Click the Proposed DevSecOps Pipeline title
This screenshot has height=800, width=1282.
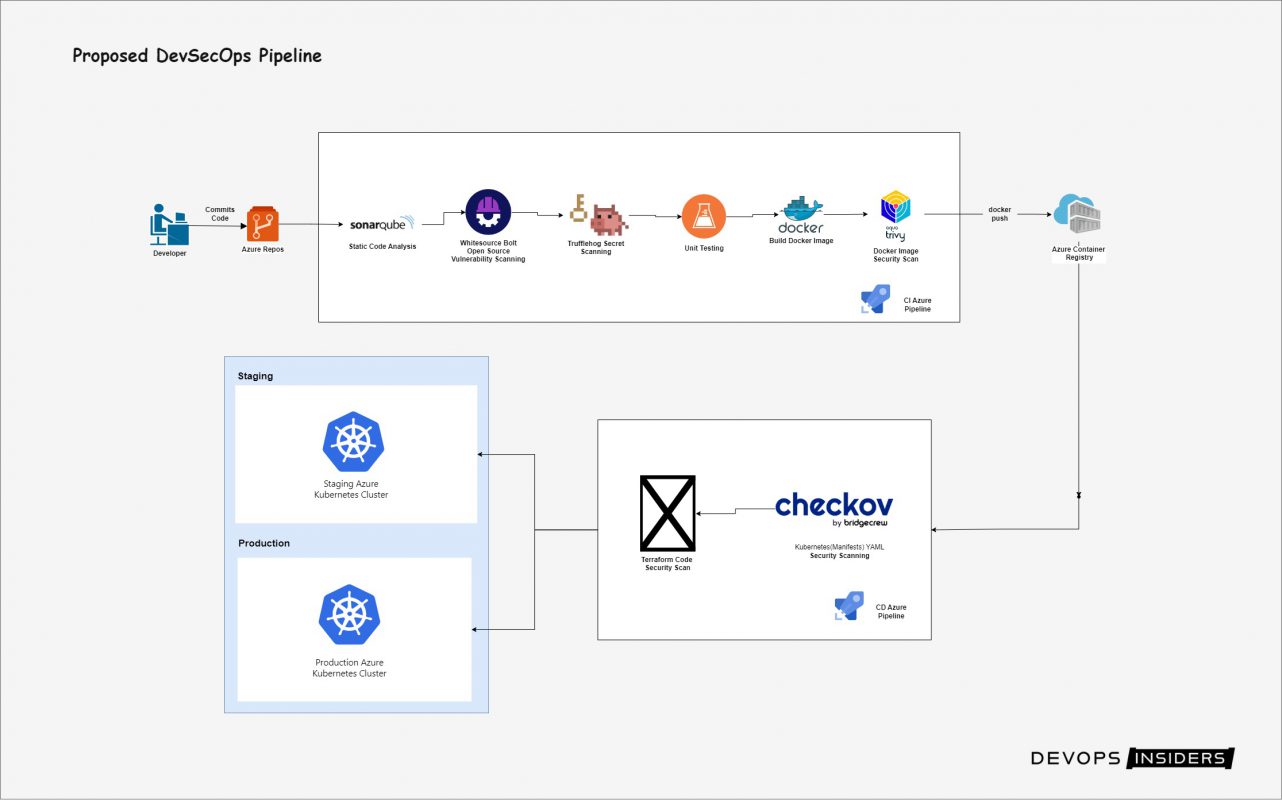(197, 56)
